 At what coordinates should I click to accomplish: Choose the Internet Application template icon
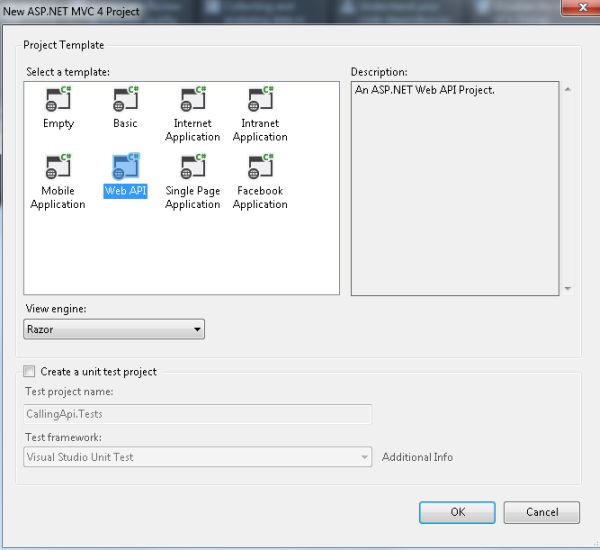(x=193, y=99)
